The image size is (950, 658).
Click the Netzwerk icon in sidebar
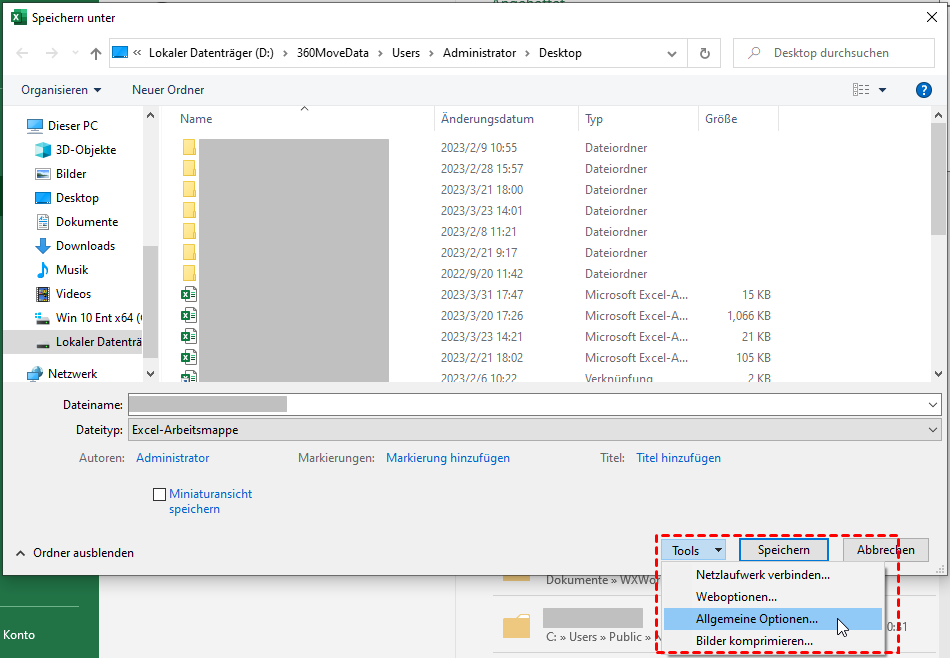coord(36,374)
